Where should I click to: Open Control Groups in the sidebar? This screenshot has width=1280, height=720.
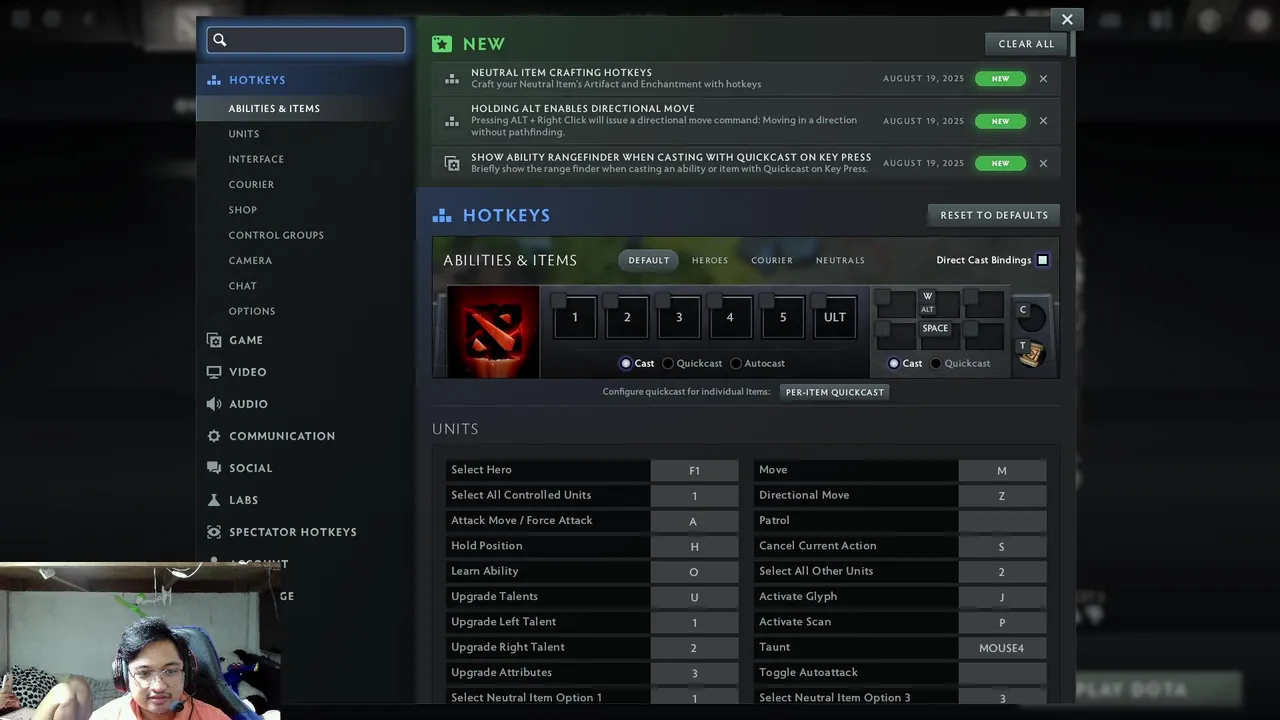276,235
